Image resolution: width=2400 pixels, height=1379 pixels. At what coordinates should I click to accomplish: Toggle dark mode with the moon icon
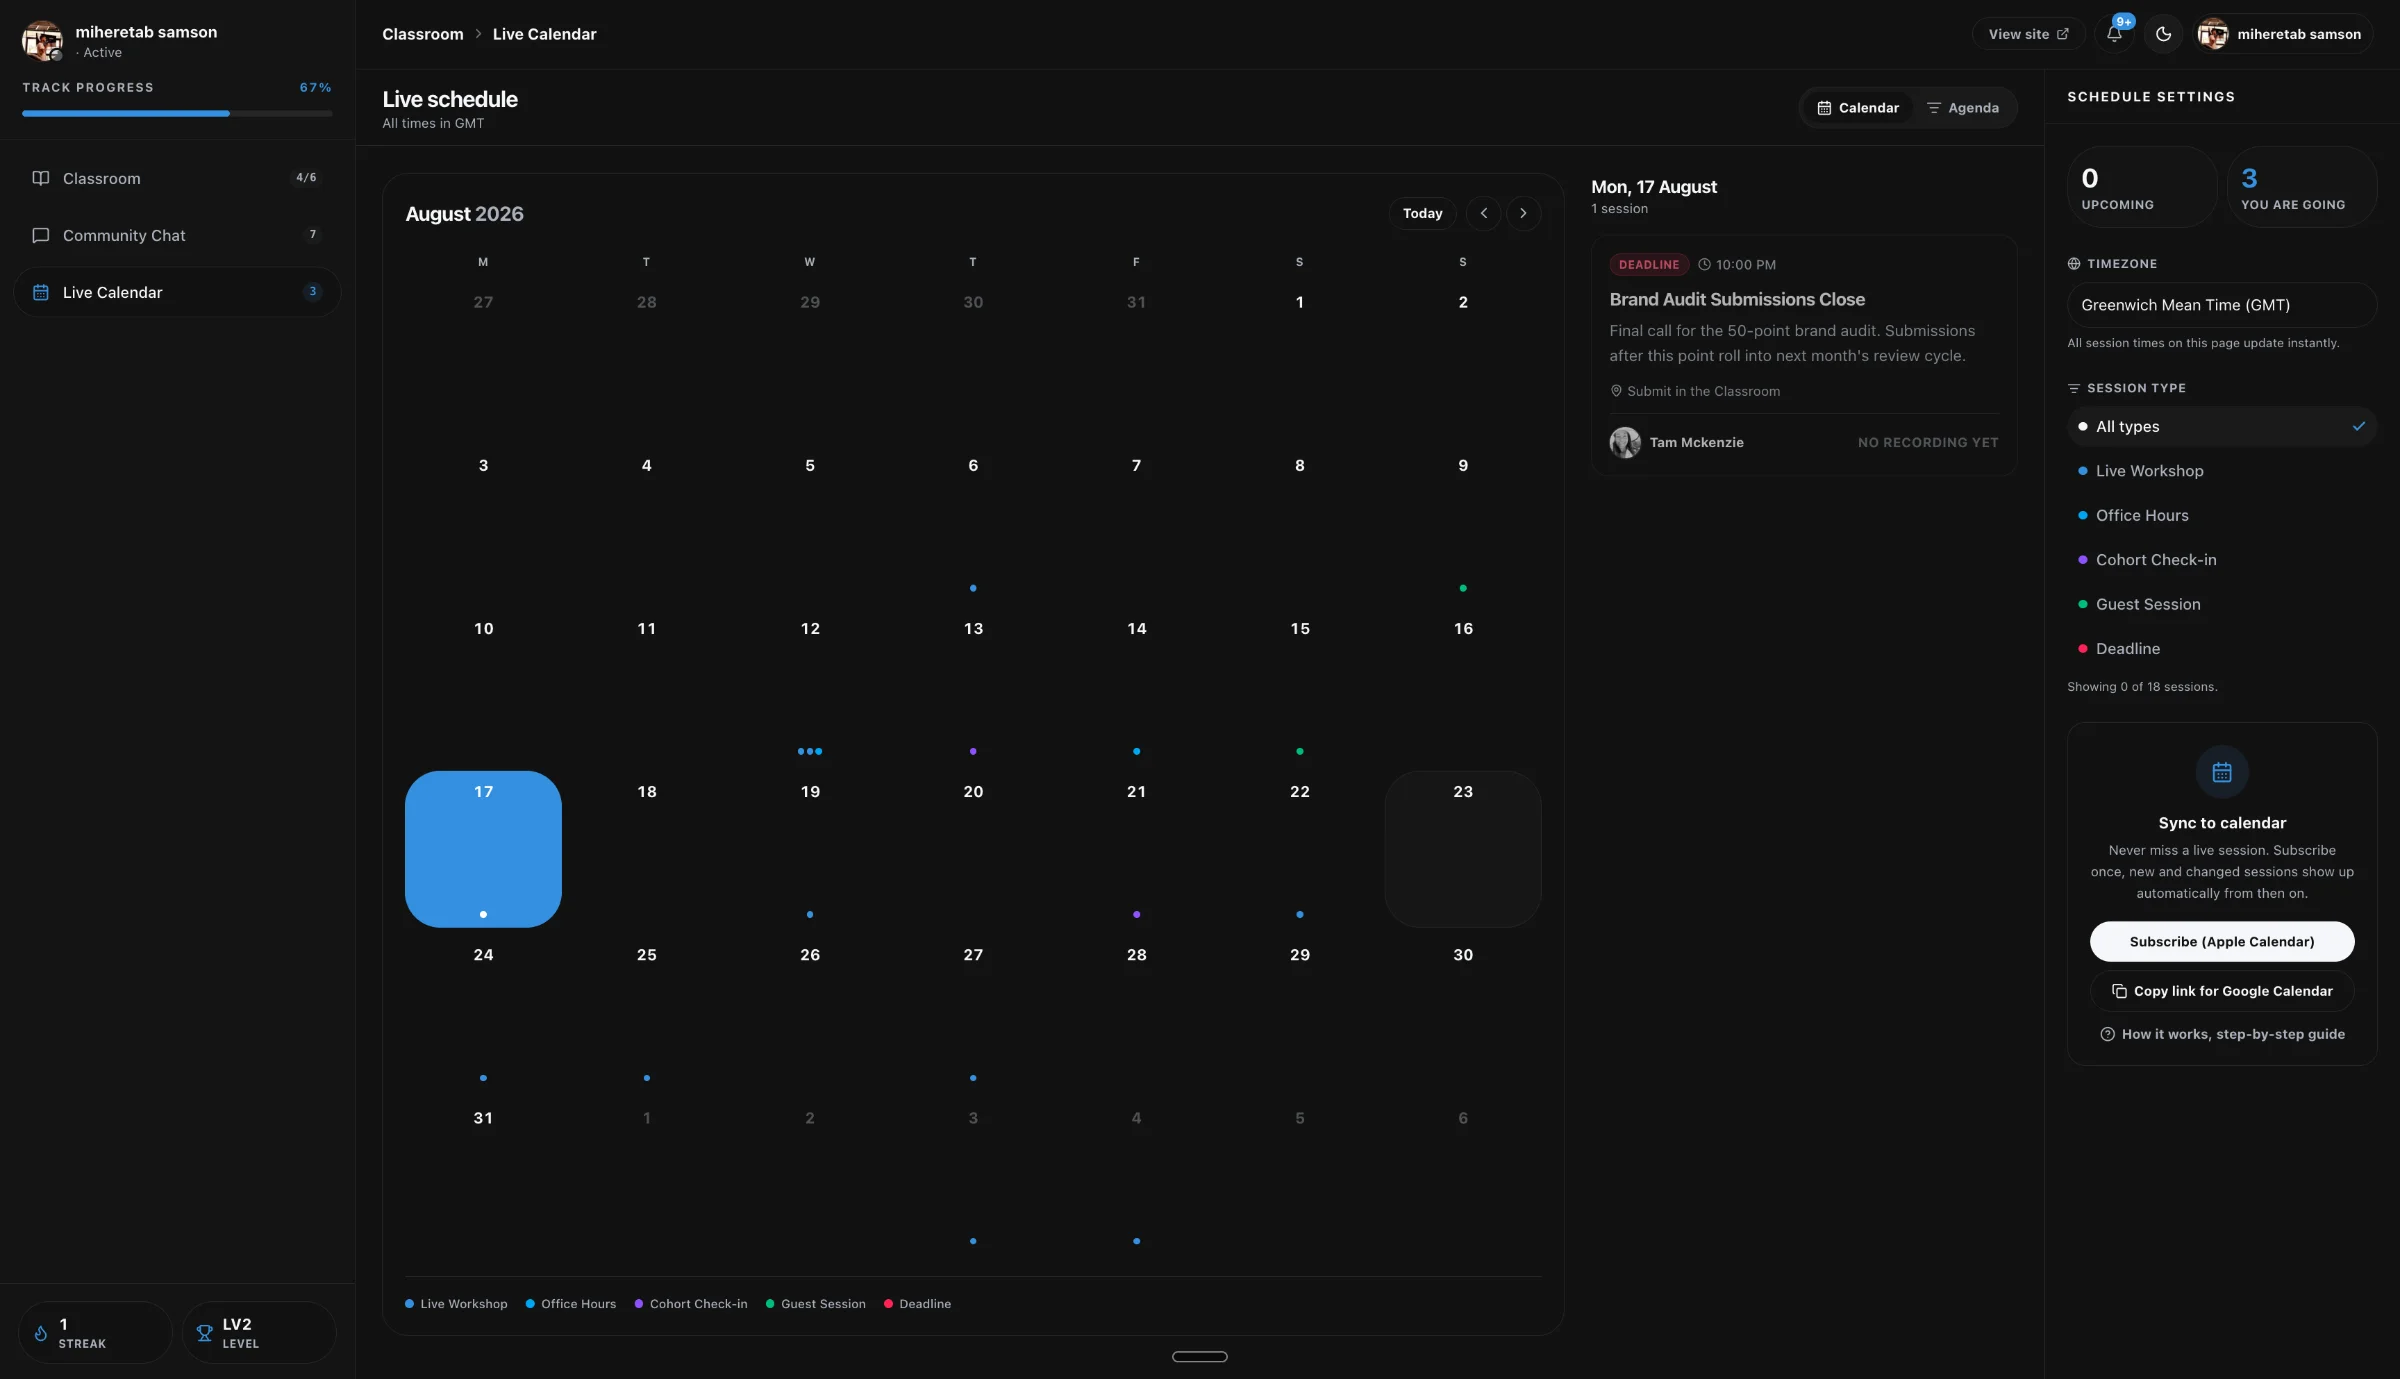(x=2163, y=34)
